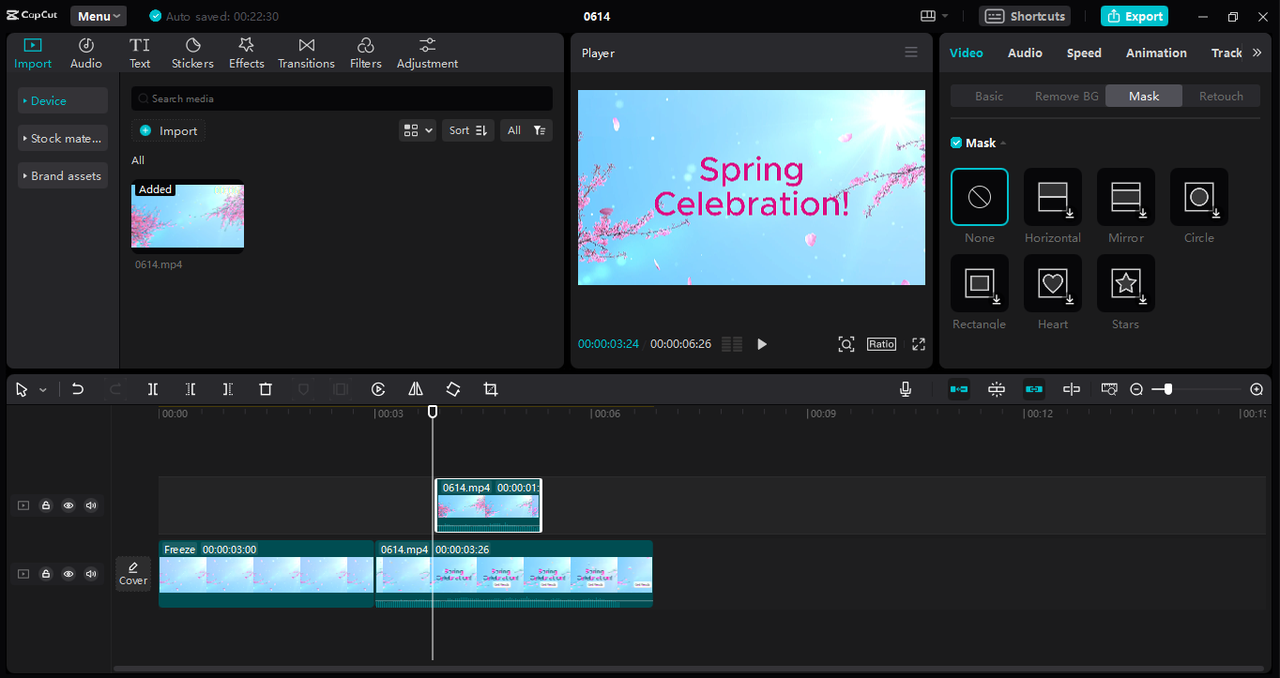Image resolution: width=1280 pixels, height=678 pixels.
Task: Enter fullscreen preview in the player
Action: click(x=918, y=344)
